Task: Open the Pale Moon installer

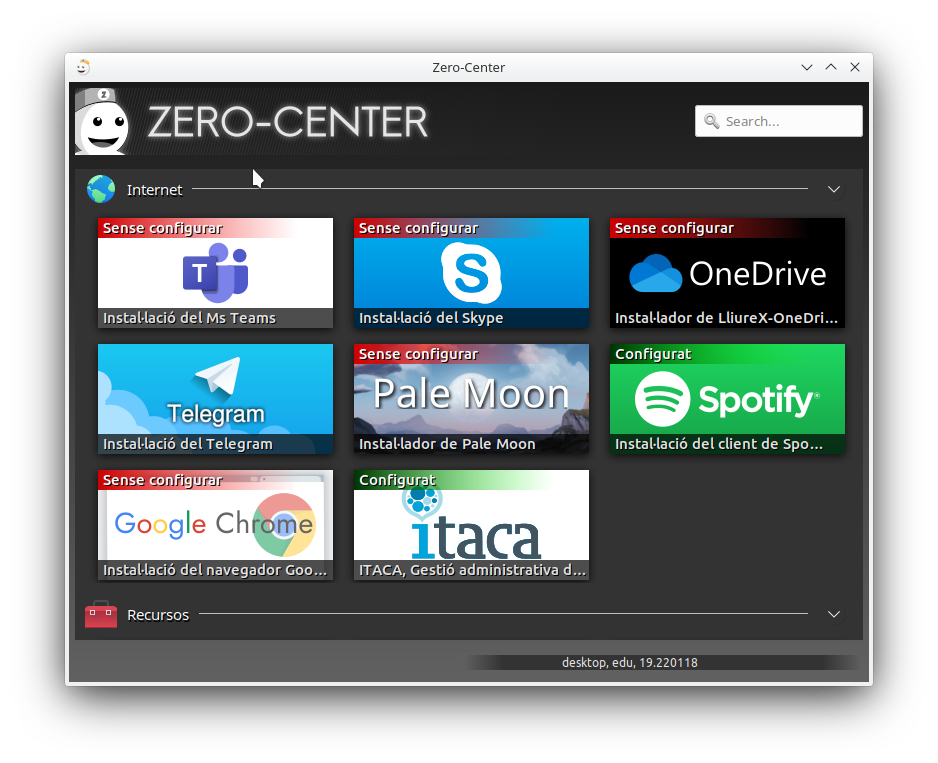Action: (471, 399)
